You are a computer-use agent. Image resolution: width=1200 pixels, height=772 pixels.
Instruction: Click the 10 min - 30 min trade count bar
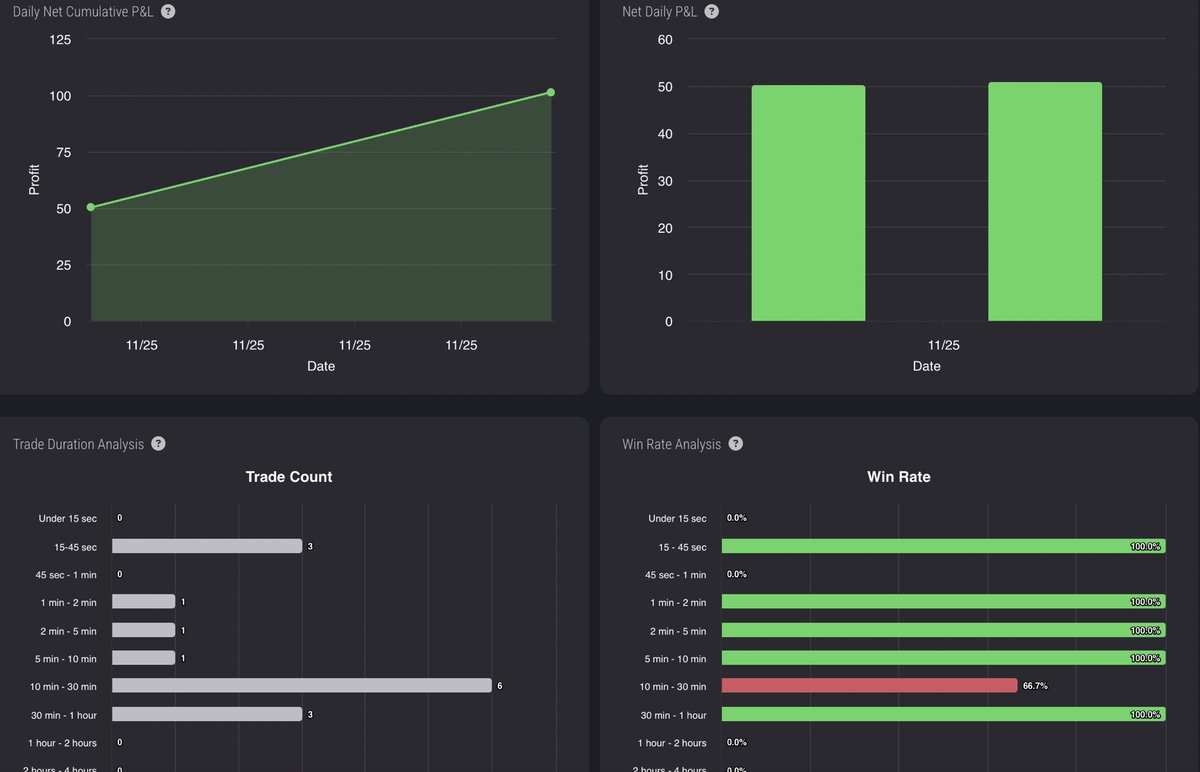(302, 686)
